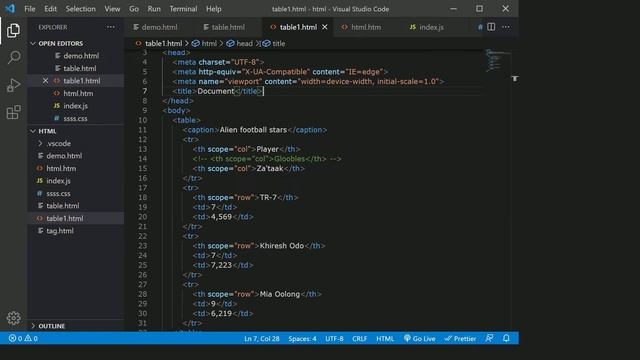Click the feedback icon in status bar
Screen dimensions: 640x360
[x=489, y=338]
